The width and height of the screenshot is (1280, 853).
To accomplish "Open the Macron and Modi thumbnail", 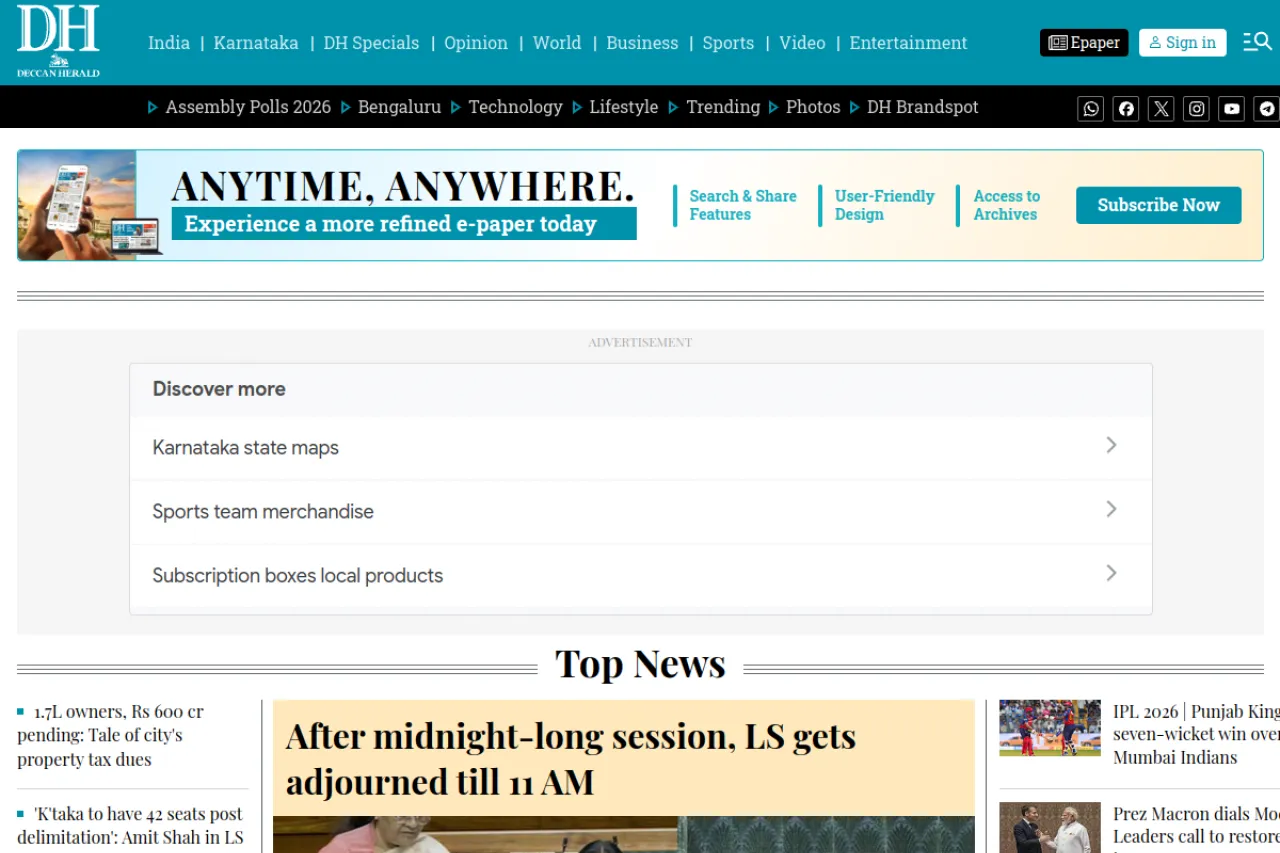I will coord(1050,828).
